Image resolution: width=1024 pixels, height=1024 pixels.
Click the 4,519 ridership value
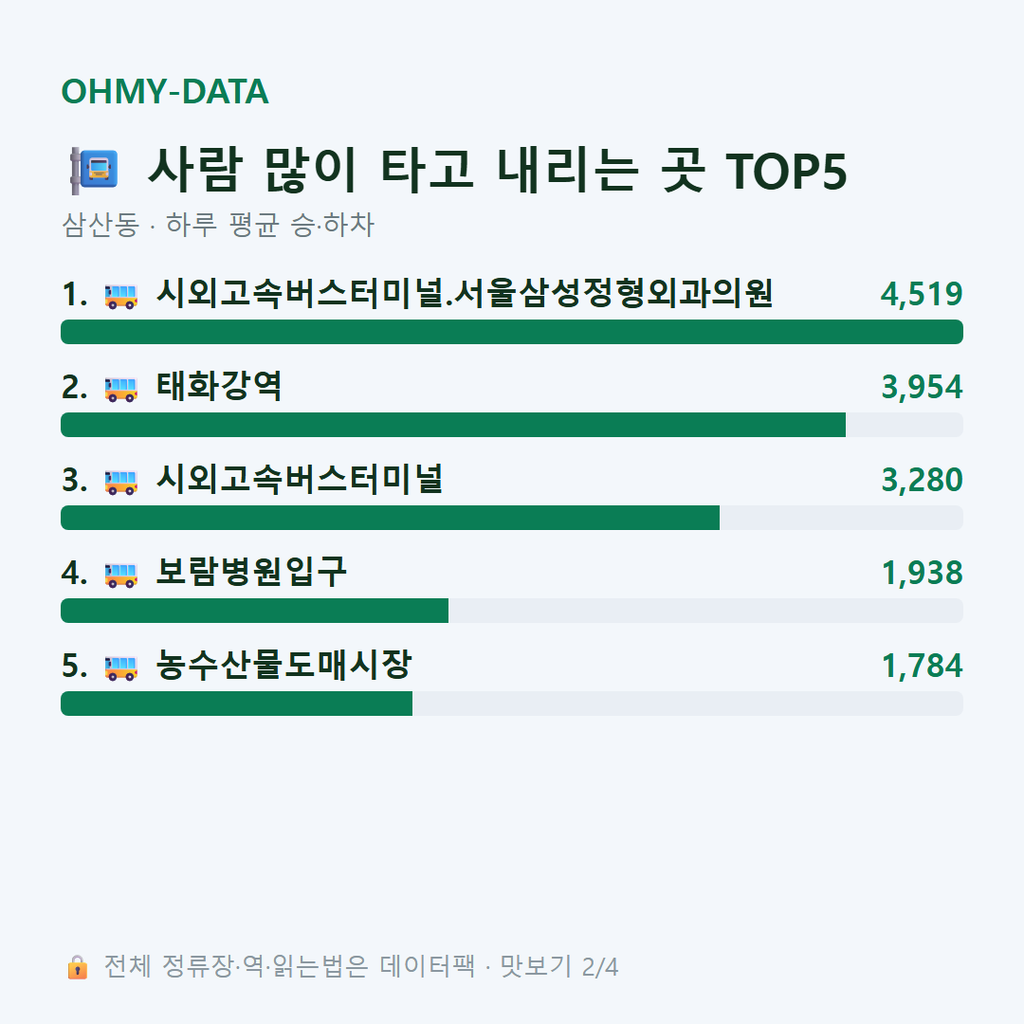tap(921, 294)
